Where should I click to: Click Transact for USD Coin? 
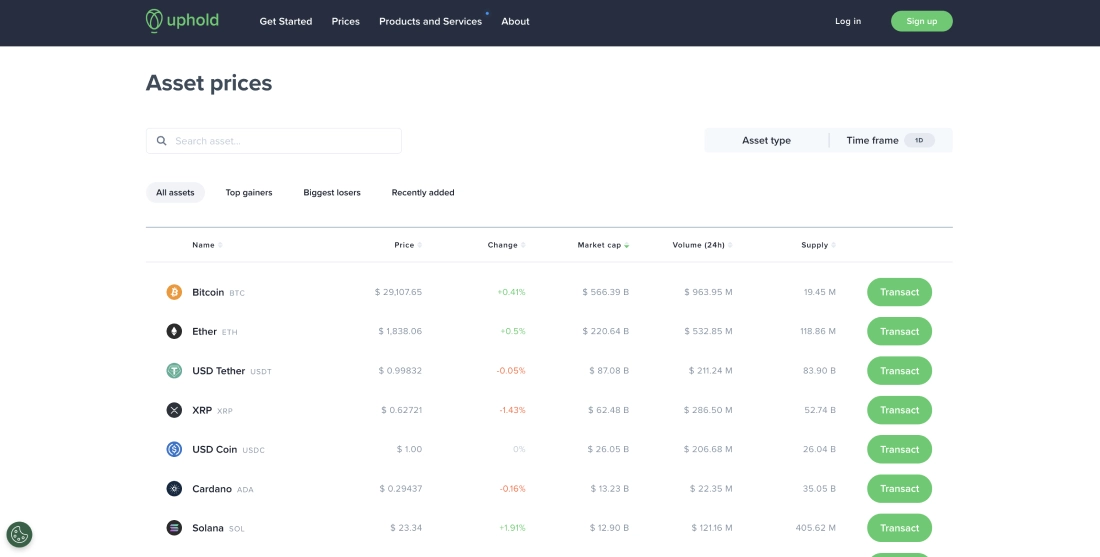899,449
